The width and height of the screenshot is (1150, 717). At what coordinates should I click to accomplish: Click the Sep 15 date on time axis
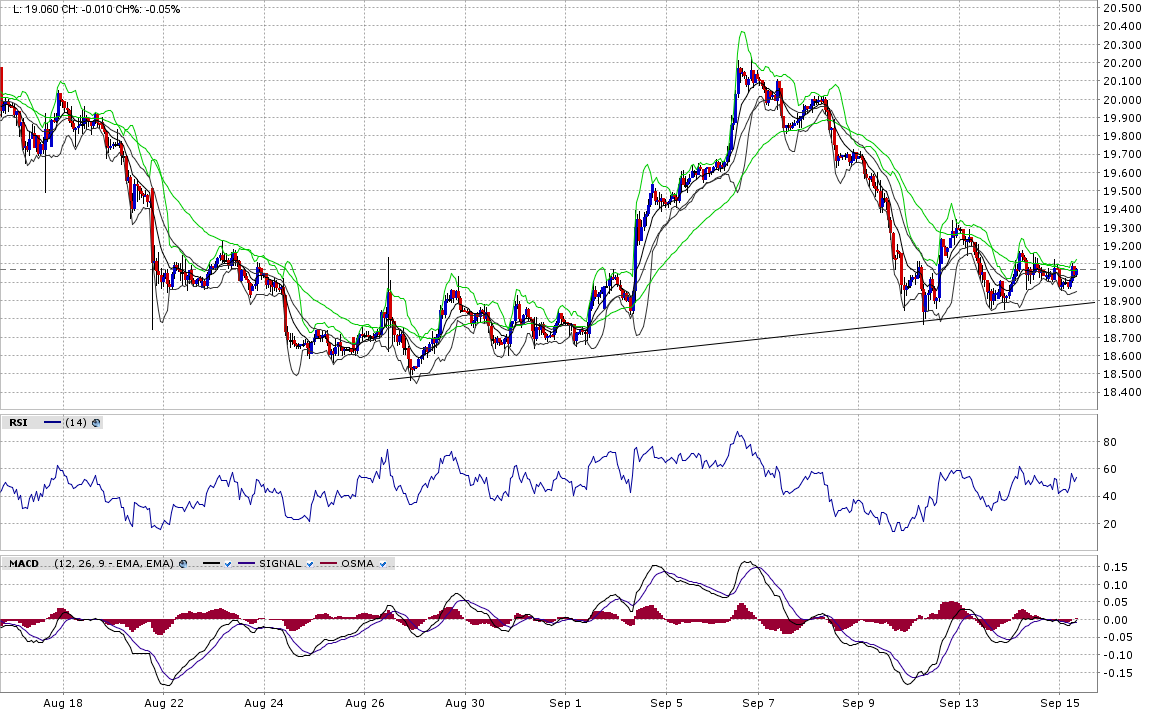(x=1062, y=704)
